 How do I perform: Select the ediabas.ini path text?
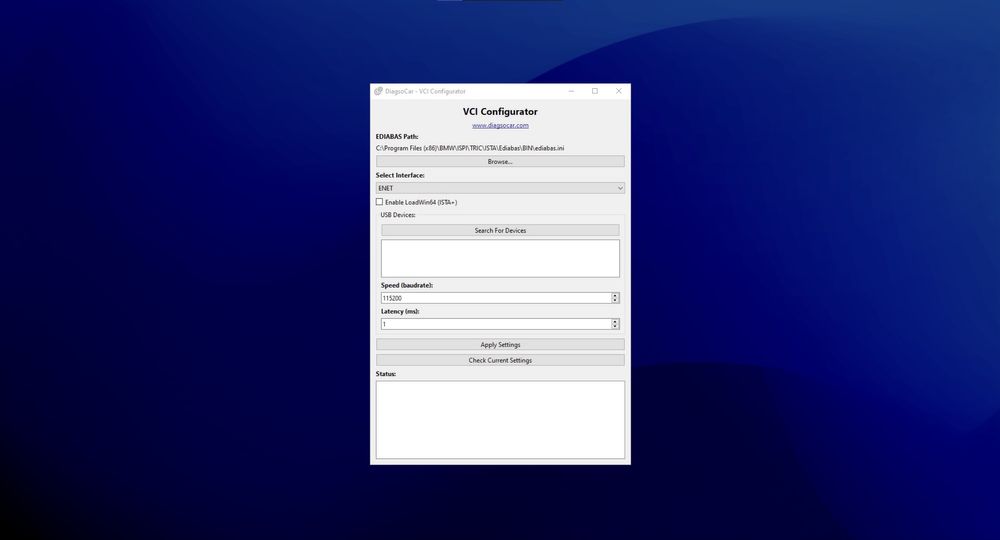[x=470, y=148]
